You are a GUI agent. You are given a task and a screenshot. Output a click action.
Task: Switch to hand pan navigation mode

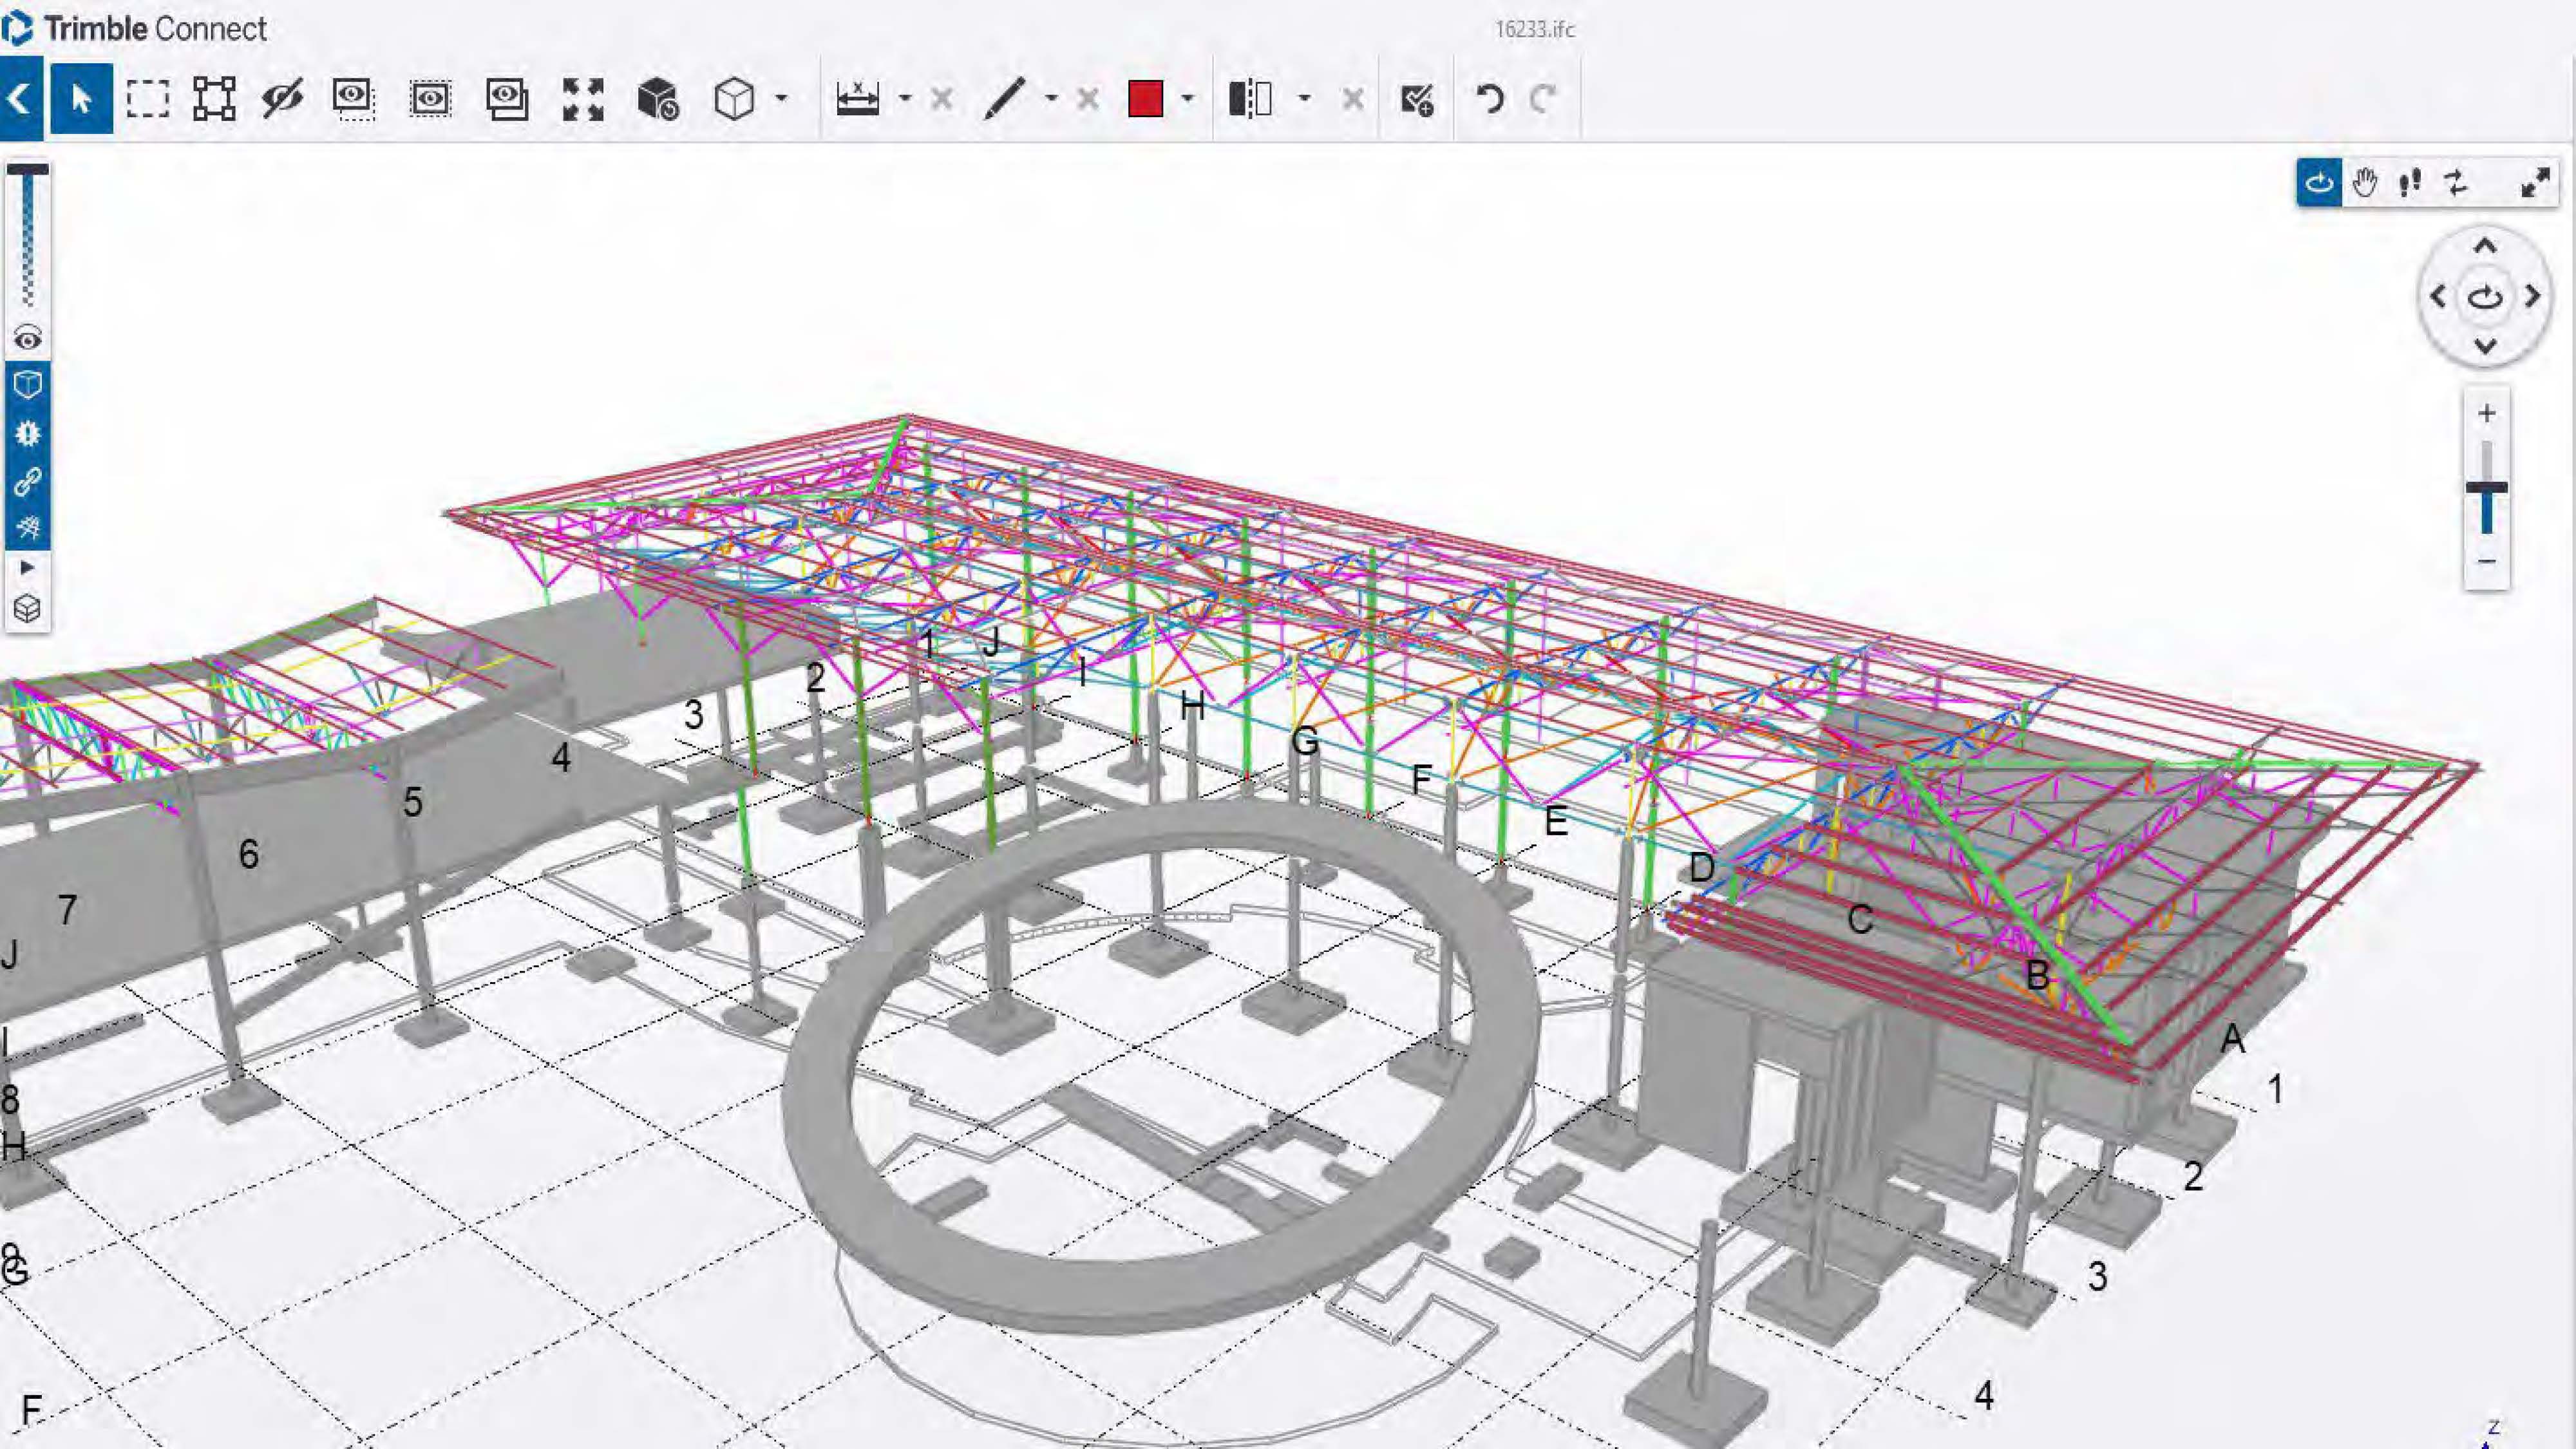tap(2365, 183)
